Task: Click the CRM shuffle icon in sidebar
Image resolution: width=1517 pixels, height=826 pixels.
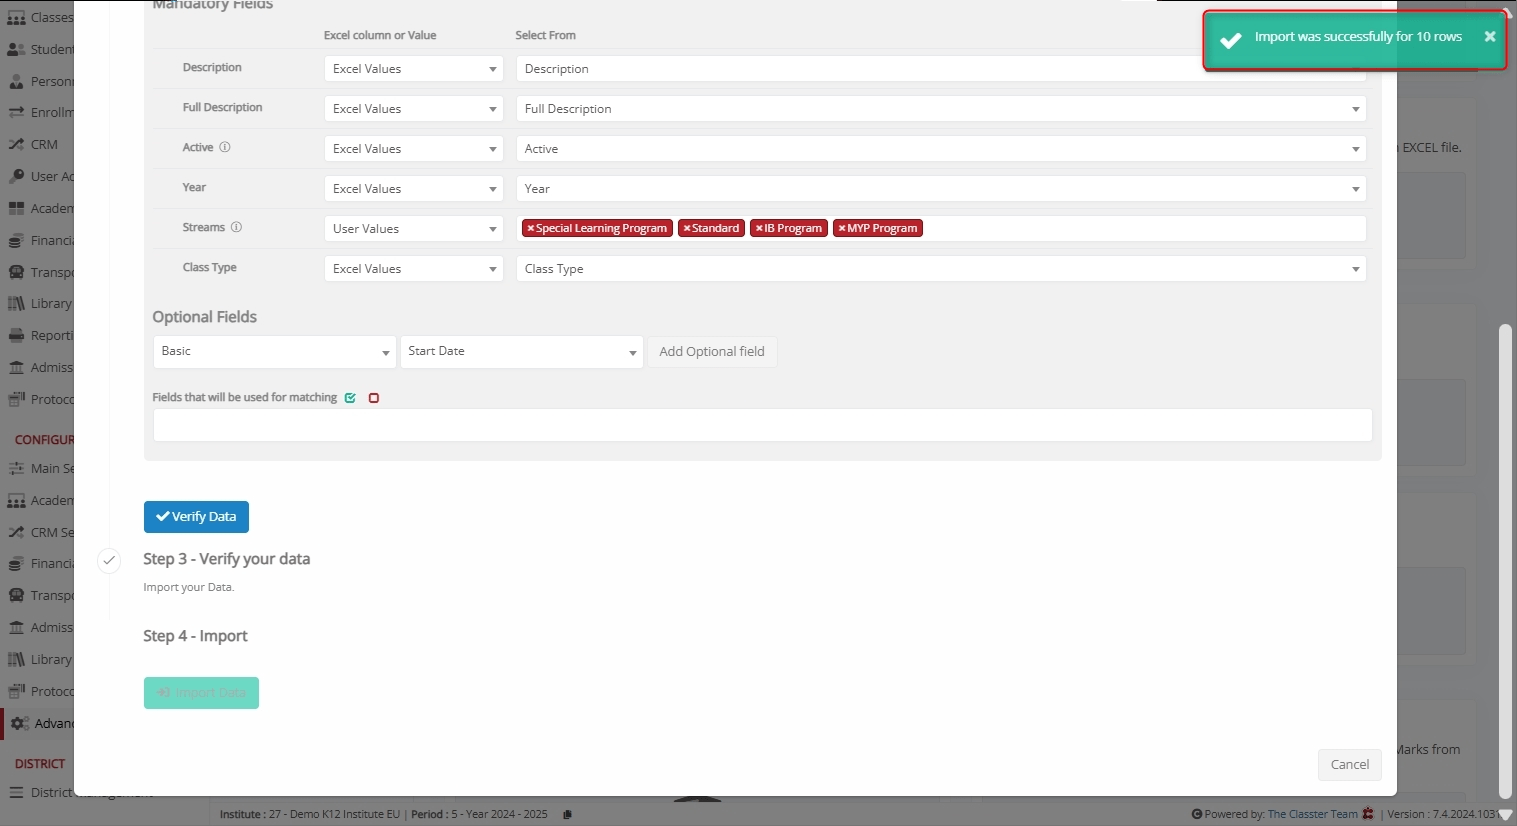Action: click(x=16, y=145)
